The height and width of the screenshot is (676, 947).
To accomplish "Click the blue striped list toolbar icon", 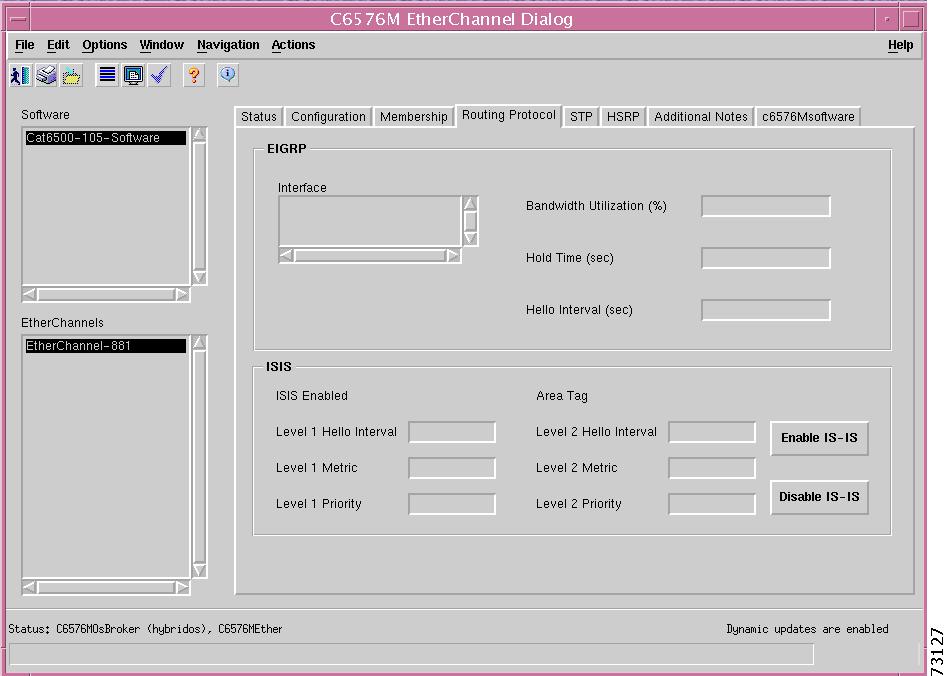I will click(107, 76).
